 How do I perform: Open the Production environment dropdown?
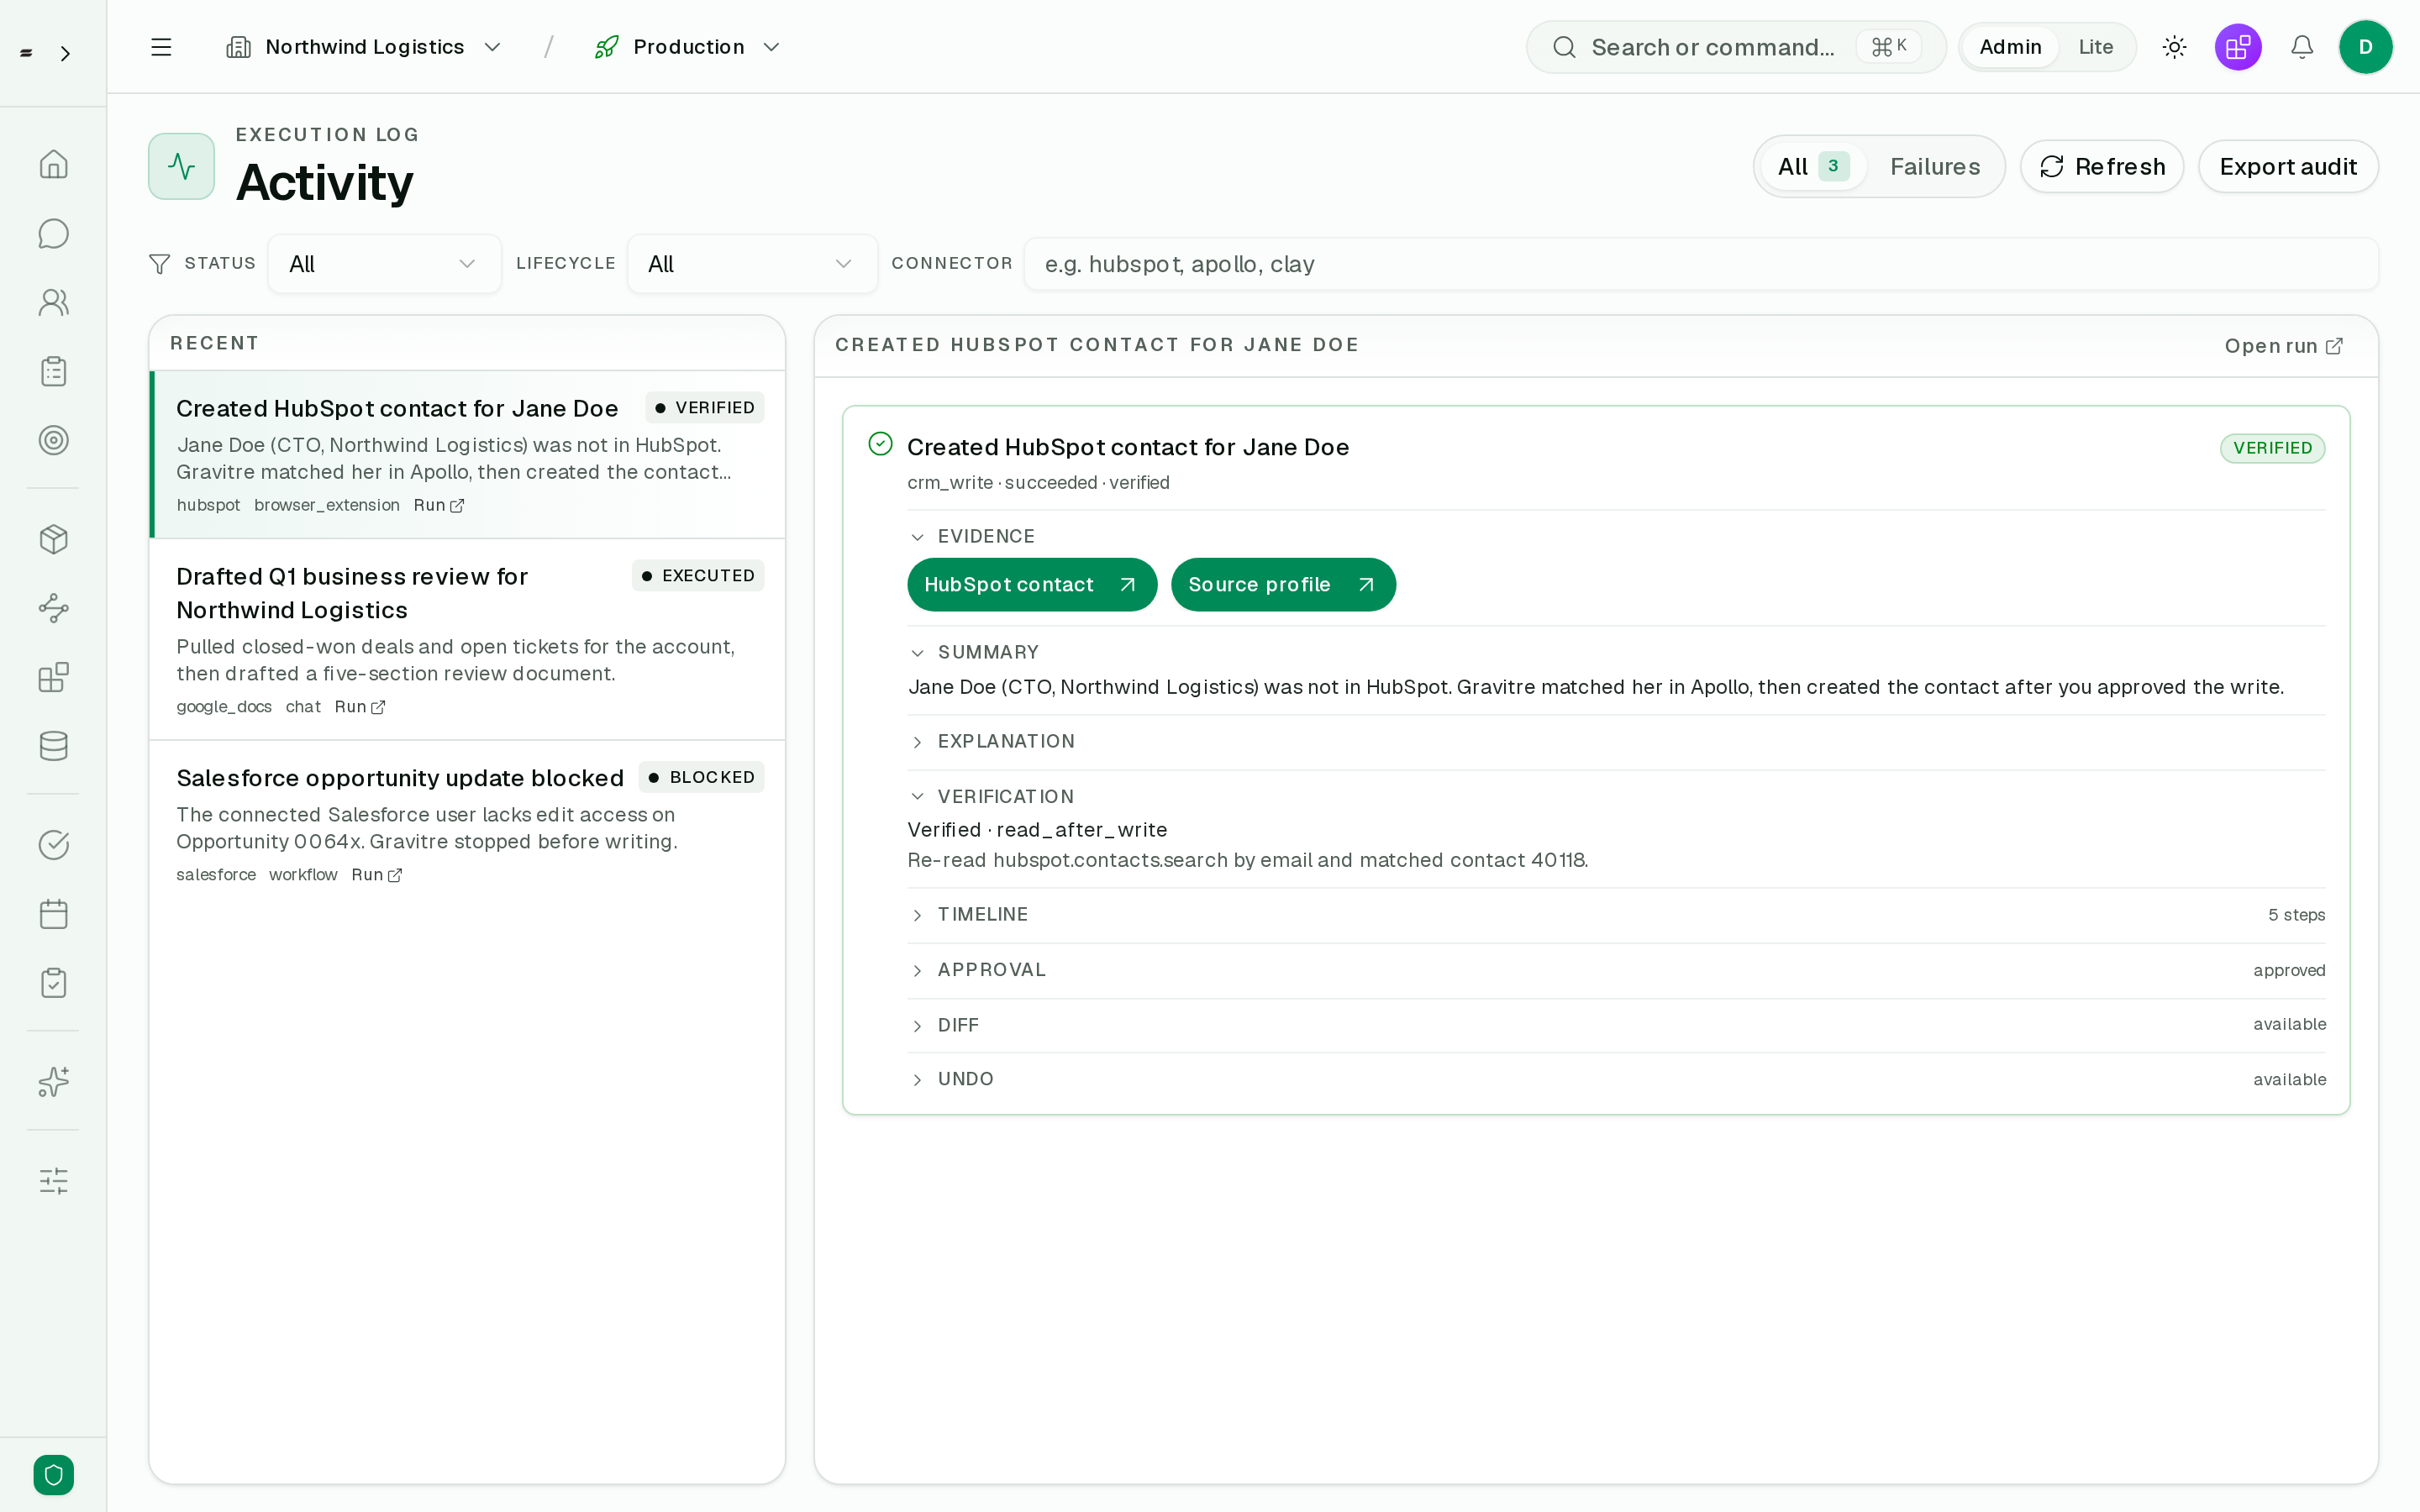click(687, 47)
